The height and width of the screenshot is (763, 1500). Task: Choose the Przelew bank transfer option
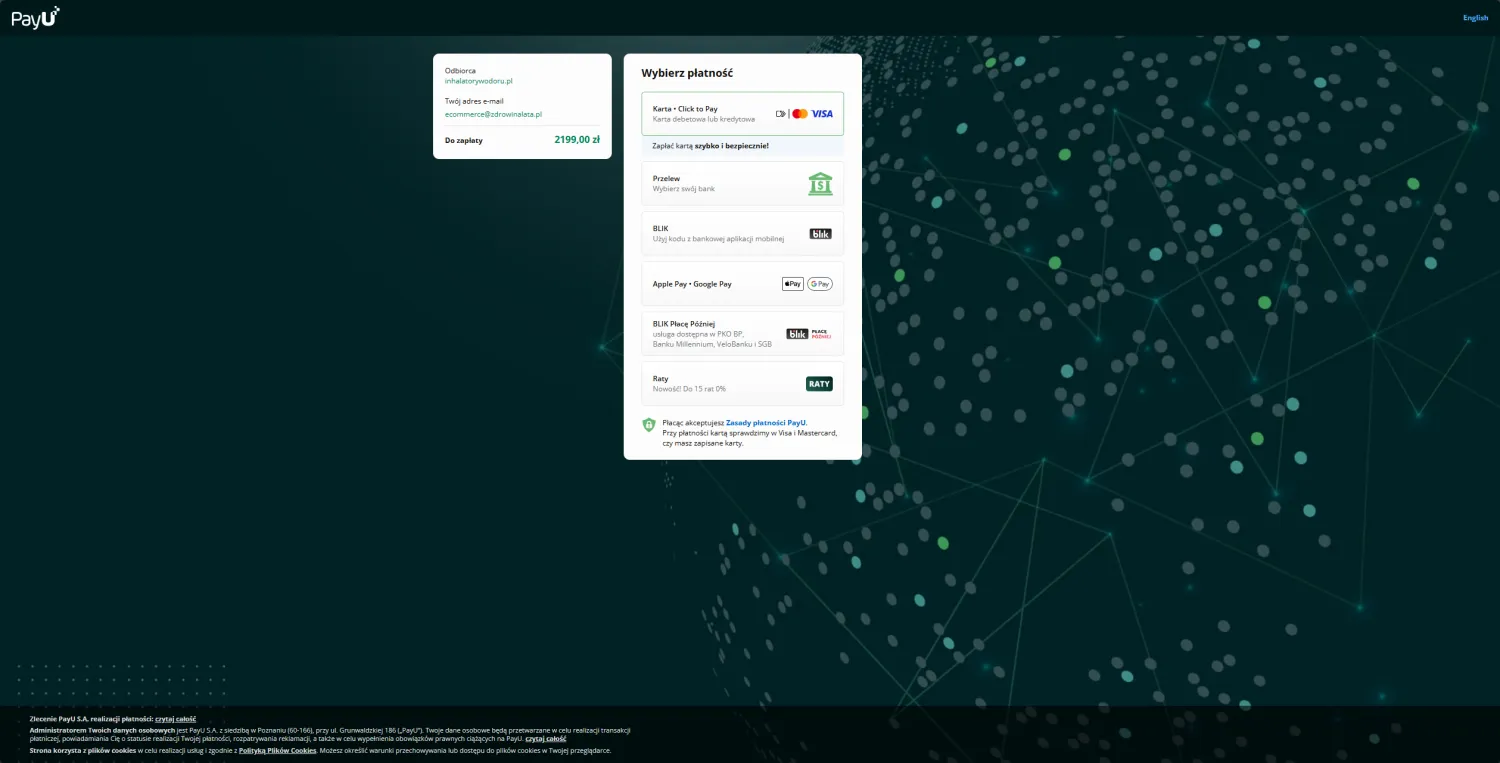(x=742, y=184)
